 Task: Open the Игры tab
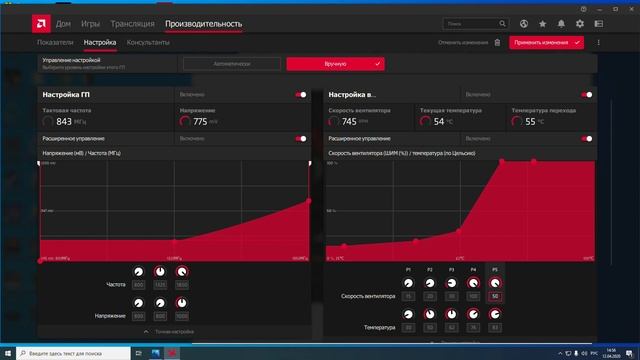tap(90, 24)
